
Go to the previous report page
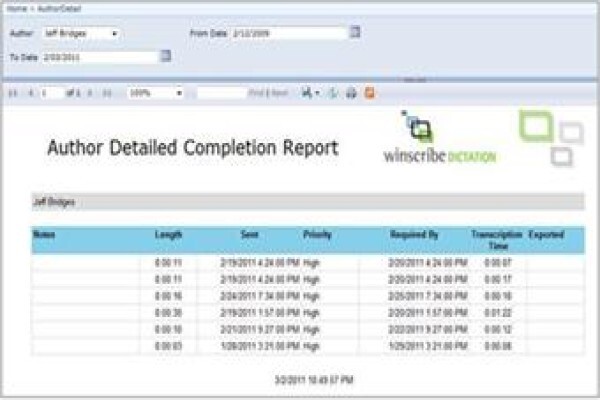31,93
